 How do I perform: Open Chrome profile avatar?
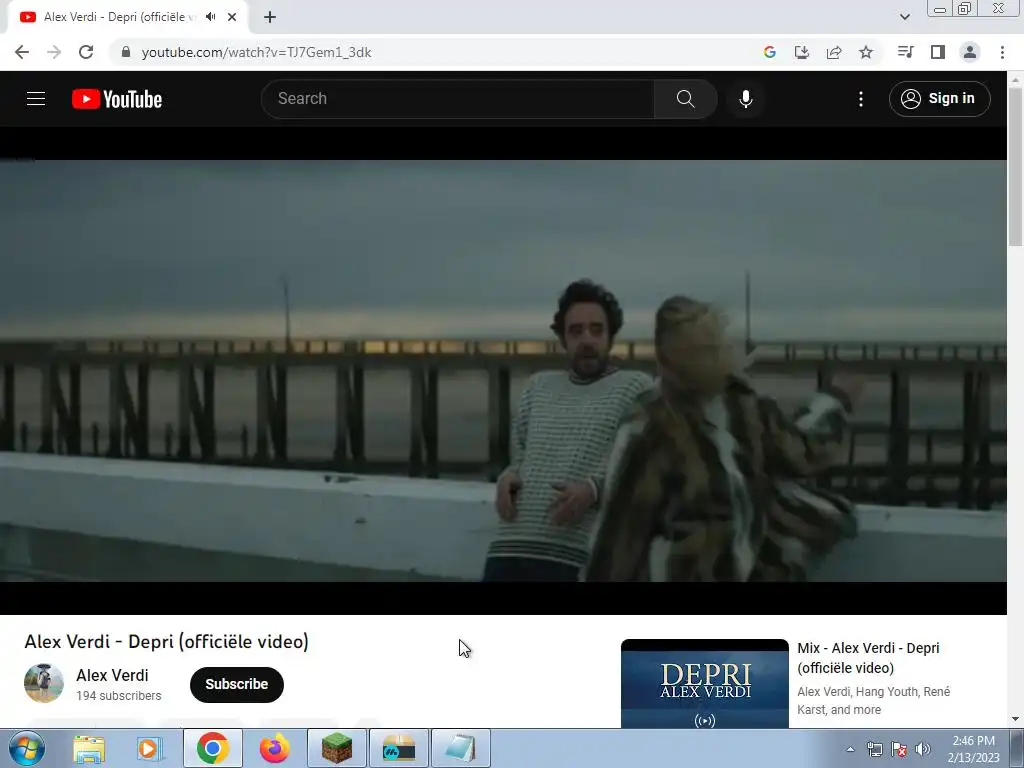(970, 52)
